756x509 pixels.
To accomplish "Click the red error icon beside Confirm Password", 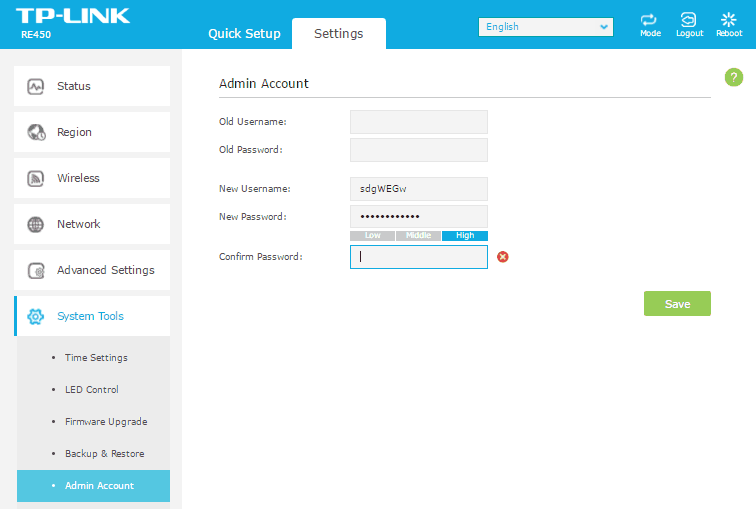I will (503, 257).
